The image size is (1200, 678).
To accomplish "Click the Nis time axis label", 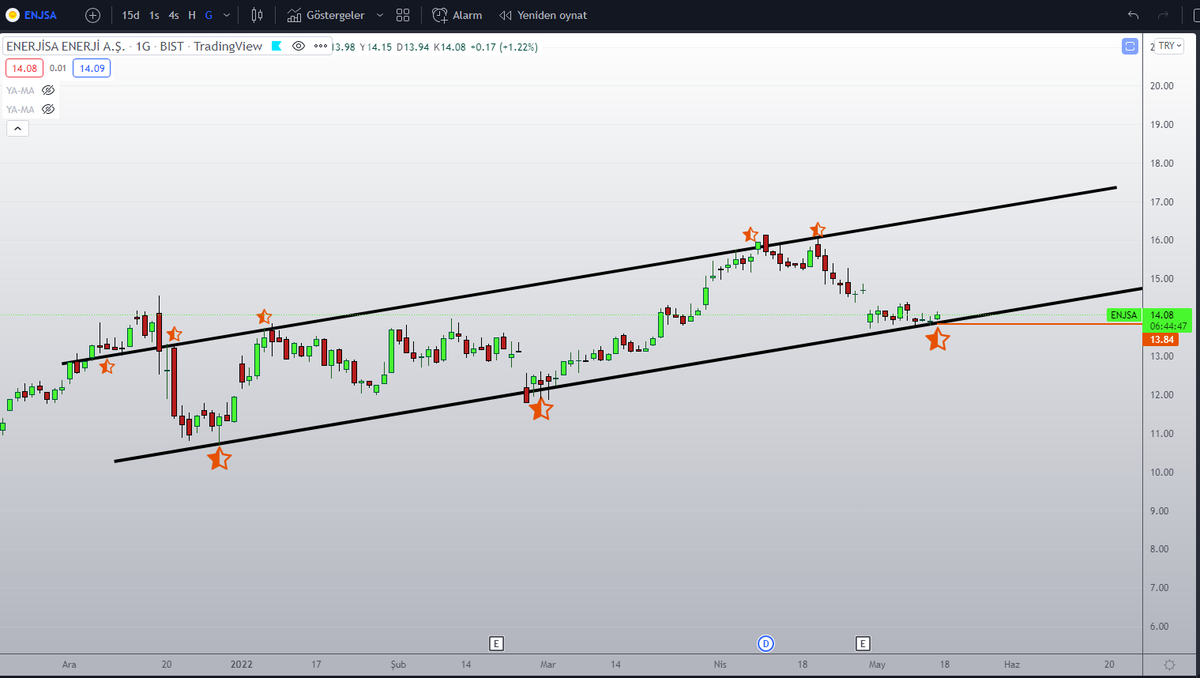I will click(719, 663).
